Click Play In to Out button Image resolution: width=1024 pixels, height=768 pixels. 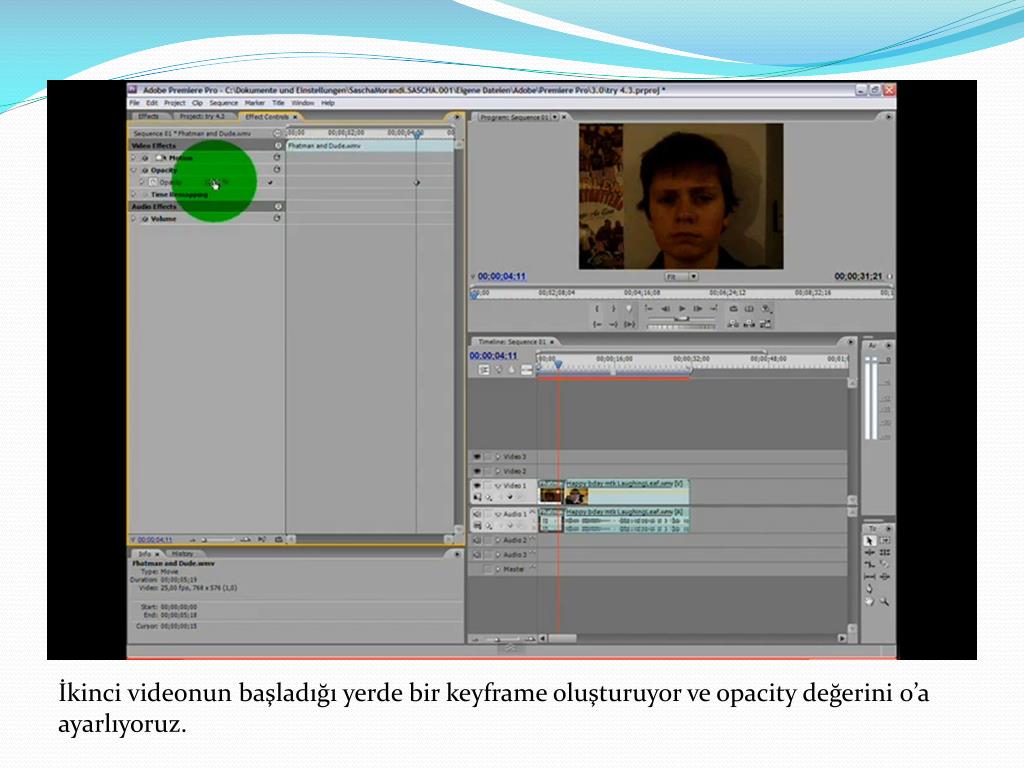pos(629,324)
